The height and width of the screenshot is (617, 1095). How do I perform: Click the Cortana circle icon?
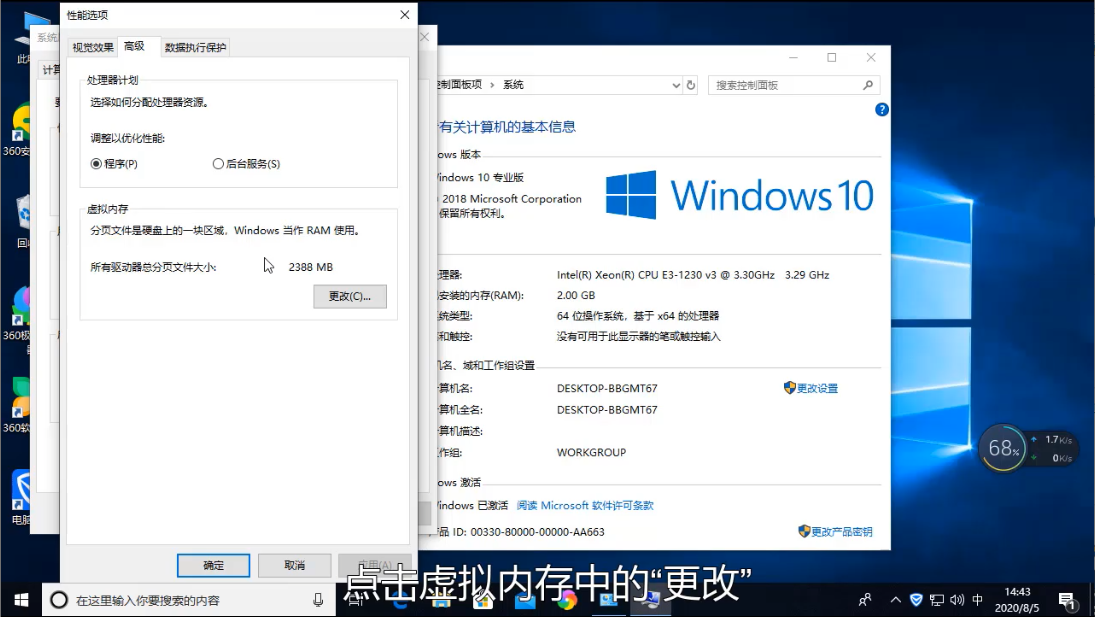tap(59, 600)
